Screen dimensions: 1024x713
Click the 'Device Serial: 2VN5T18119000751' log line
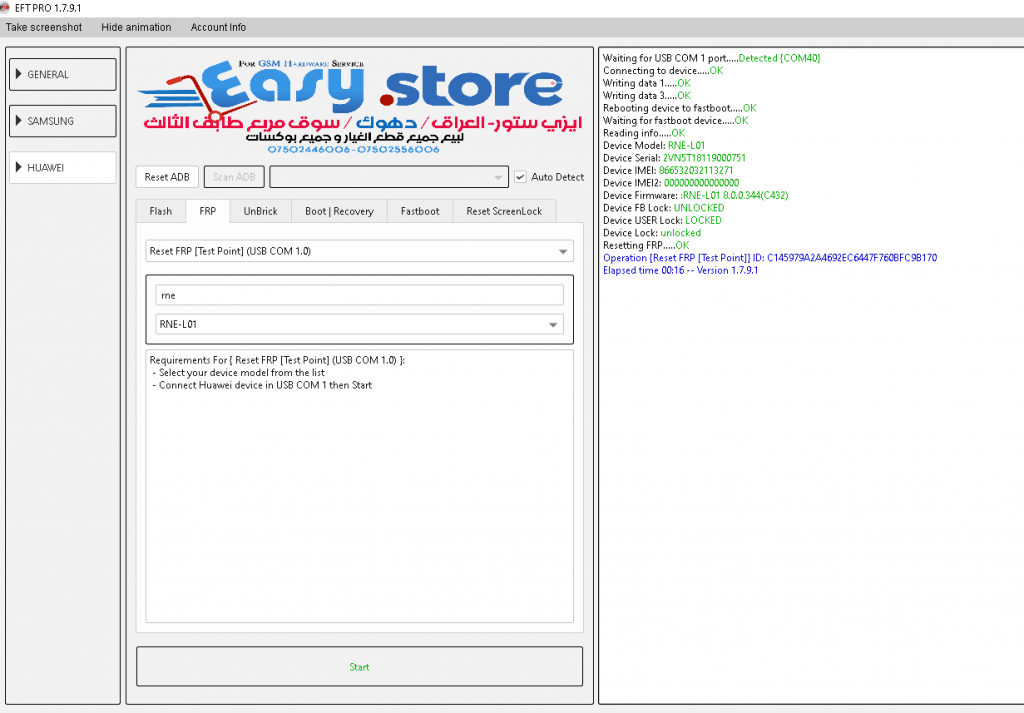pos(674,158)
